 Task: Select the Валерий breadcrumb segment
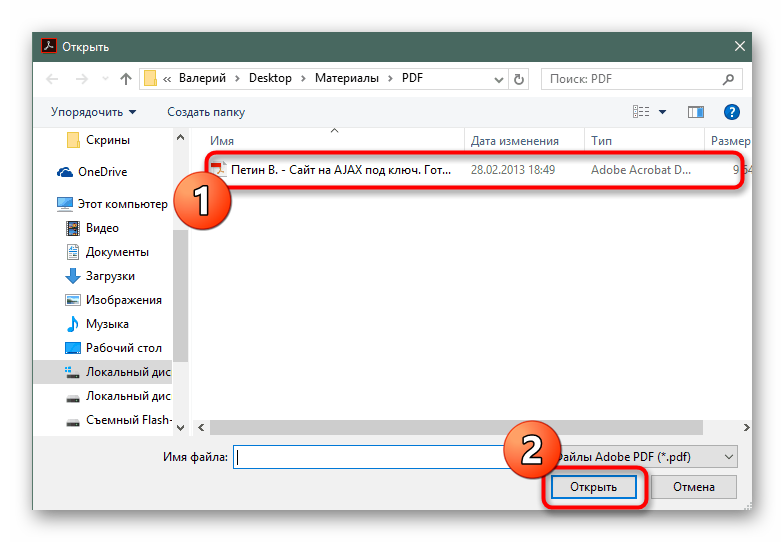[202, 78]
